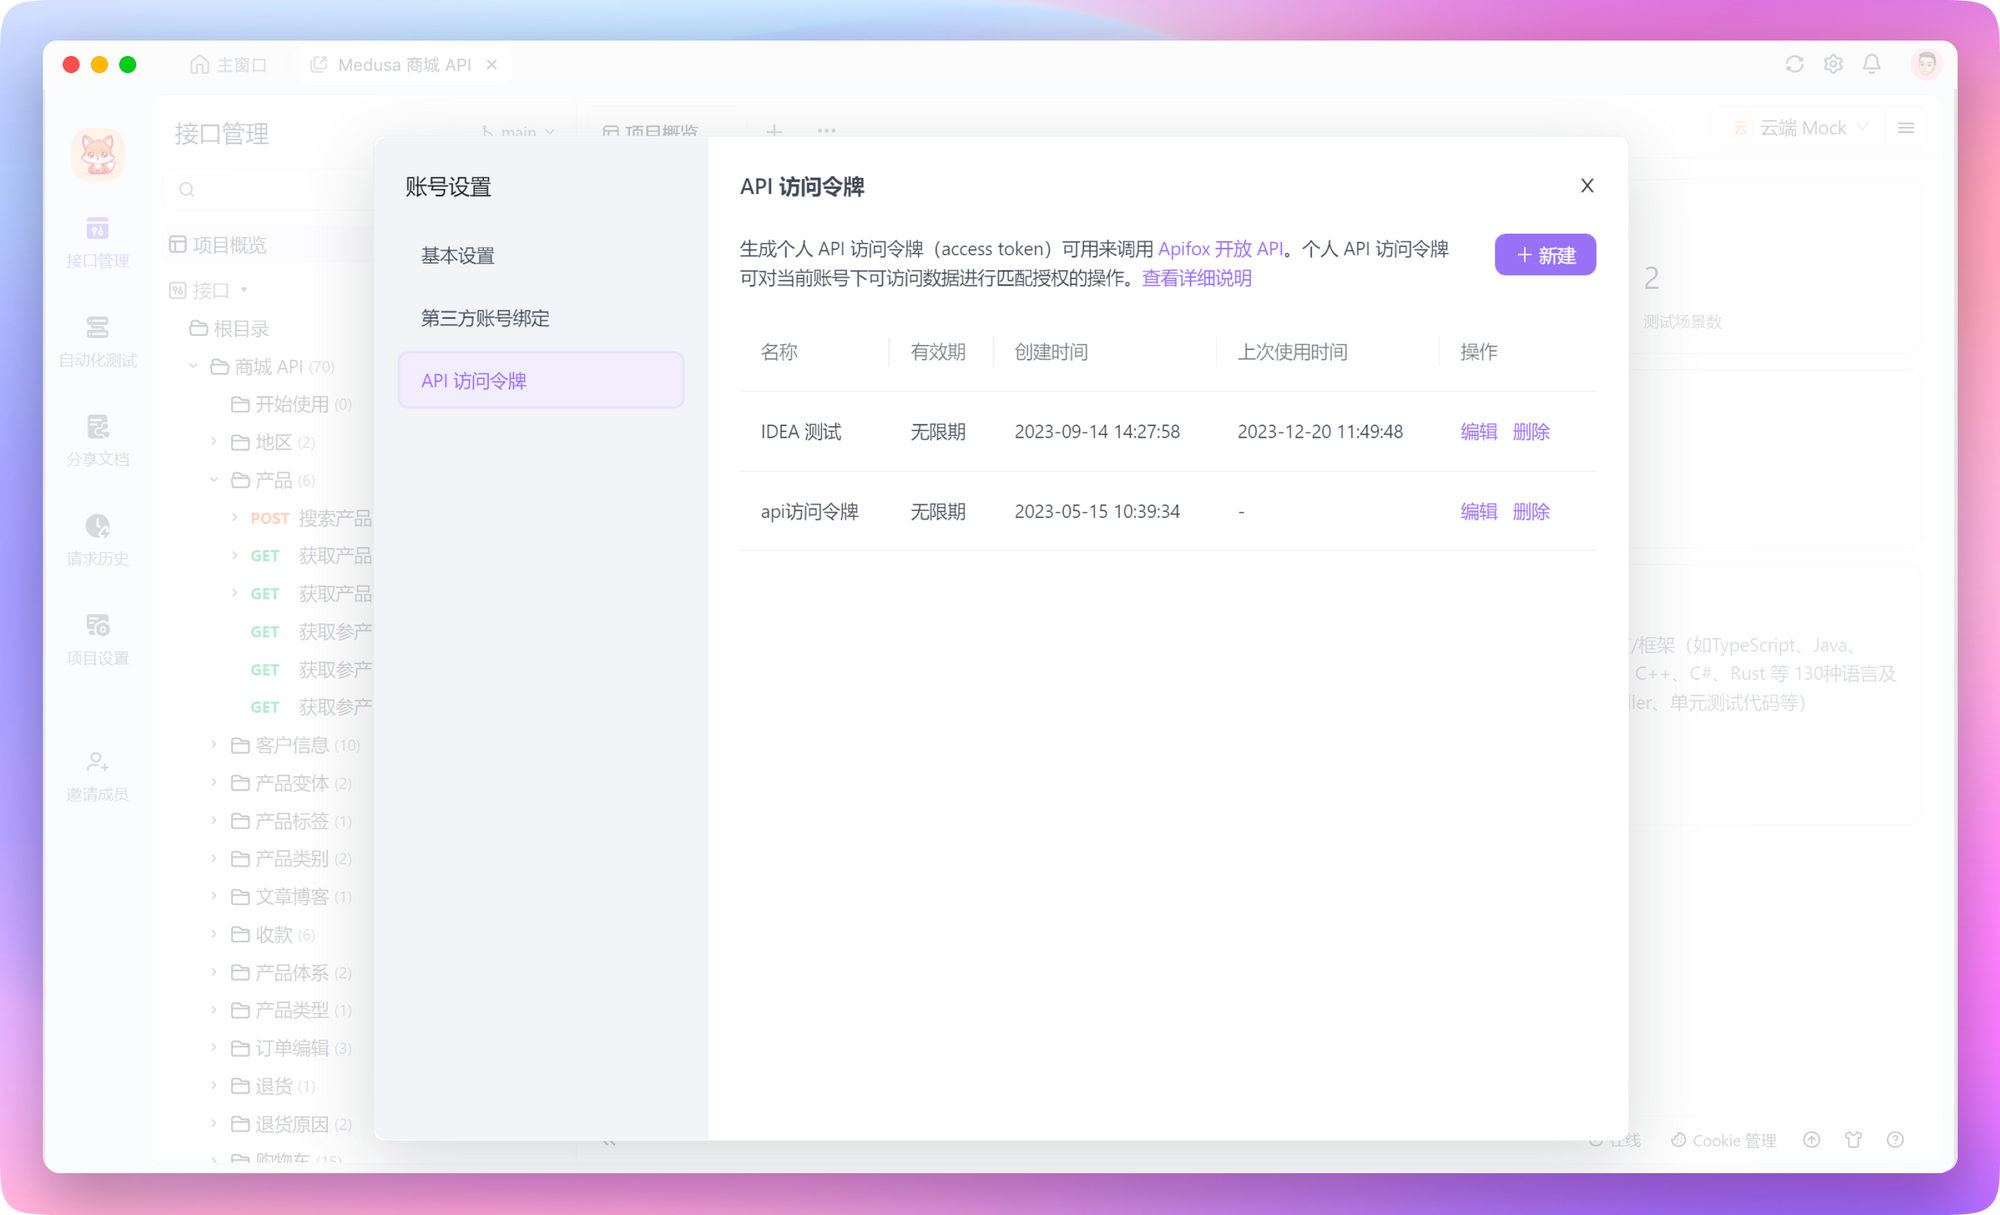Open 分享文档 in sidebar
This screenshot has height=1215, width=2000.
click(x=98, y=441)
